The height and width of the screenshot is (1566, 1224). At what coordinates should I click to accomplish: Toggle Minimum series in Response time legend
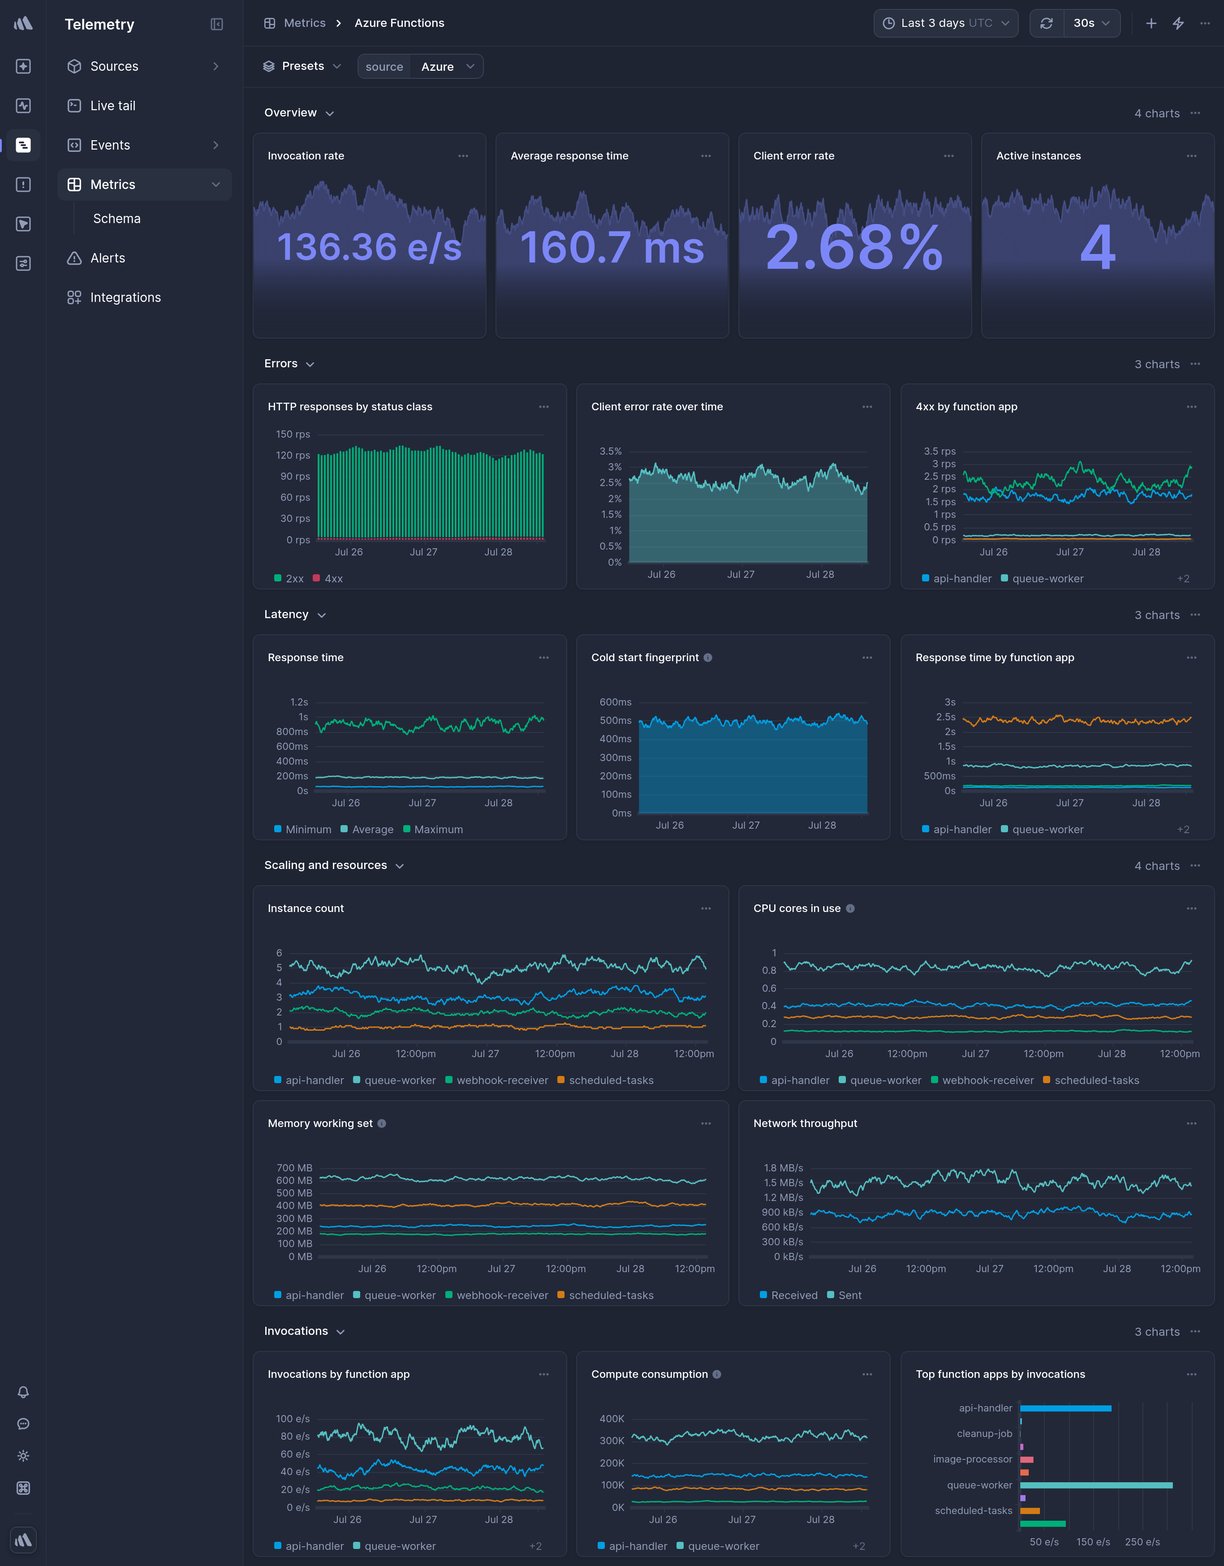[x=303, y=830]
